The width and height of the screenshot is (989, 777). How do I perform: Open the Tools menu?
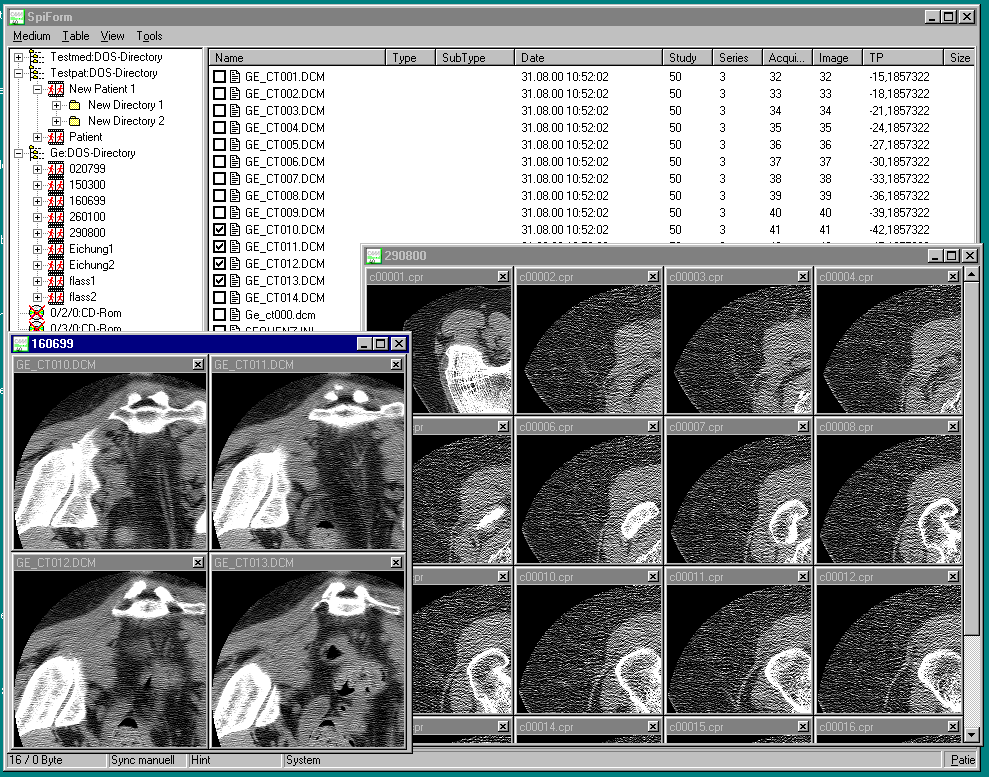pos(149,36)
